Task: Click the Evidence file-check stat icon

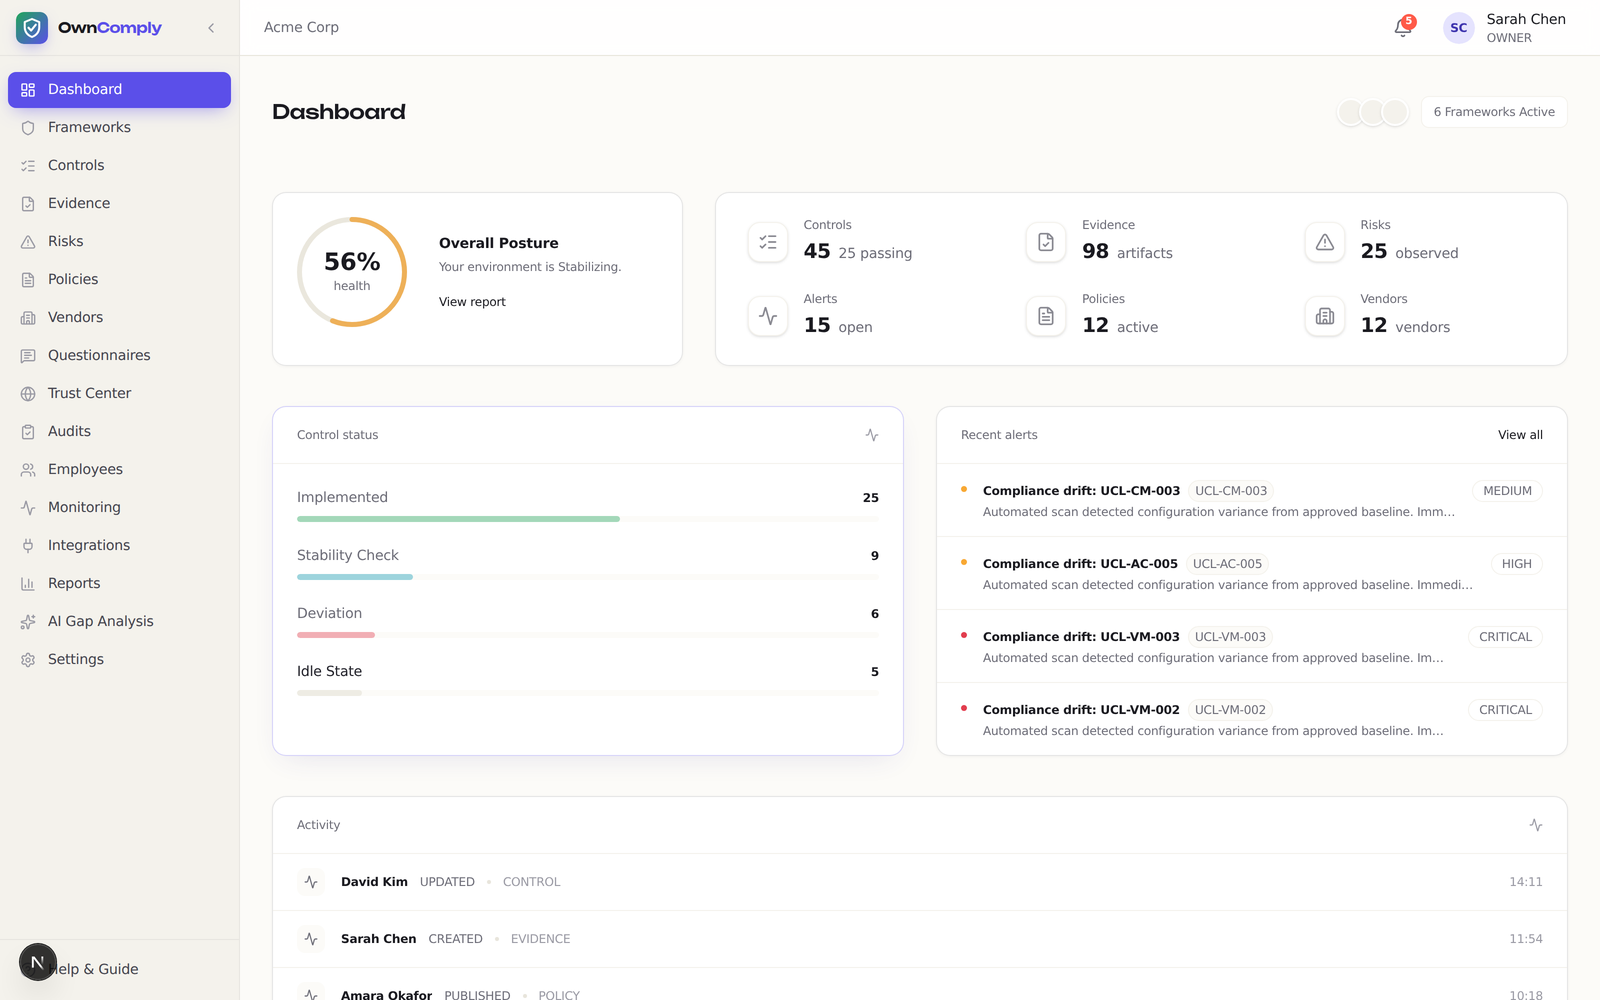Action: (x=1046, y=242)
